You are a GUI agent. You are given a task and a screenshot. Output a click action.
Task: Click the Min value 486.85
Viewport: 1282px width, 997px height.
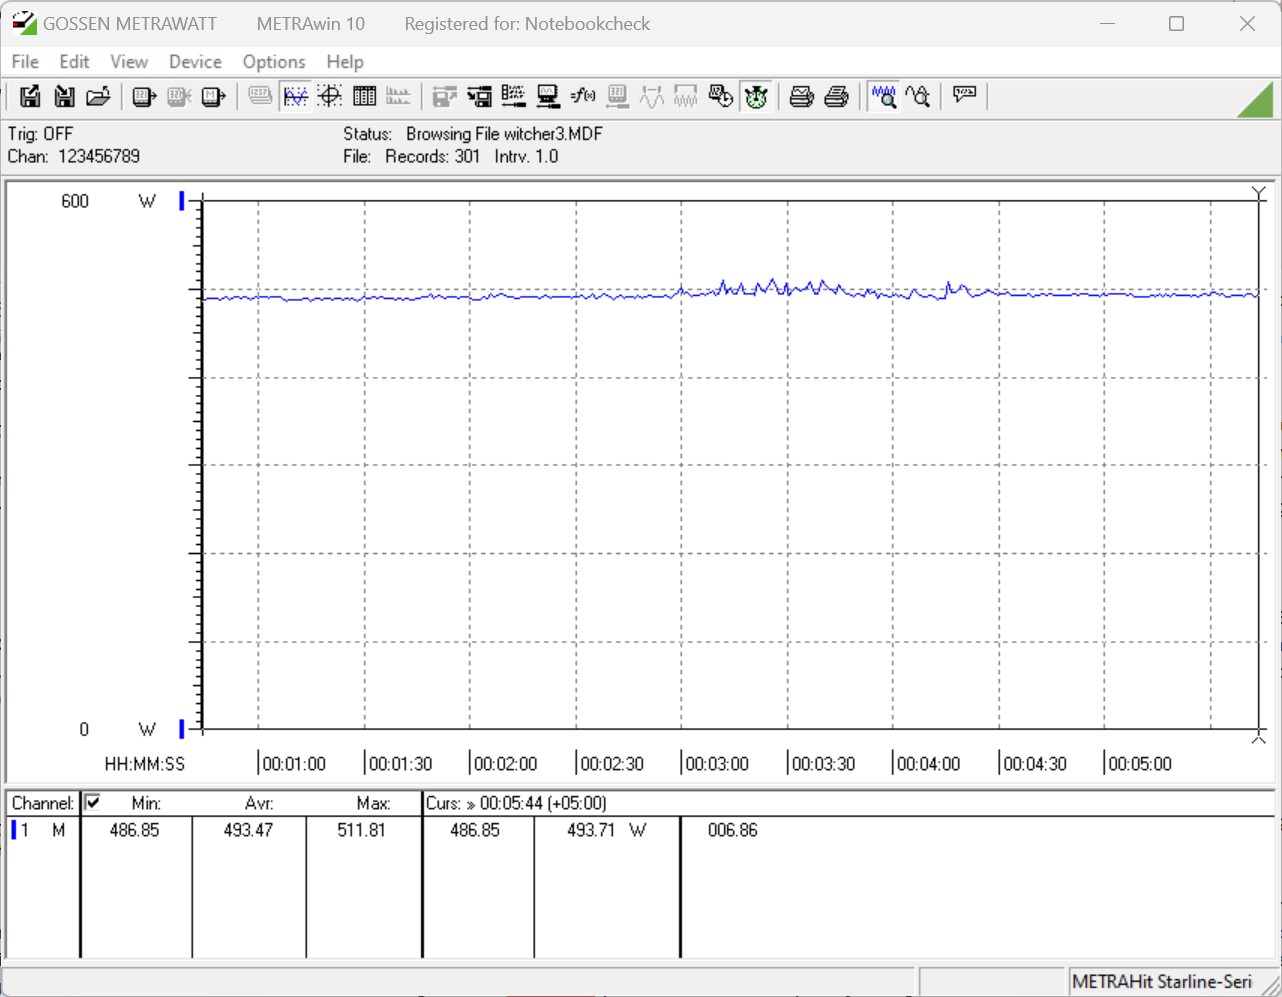134,830
